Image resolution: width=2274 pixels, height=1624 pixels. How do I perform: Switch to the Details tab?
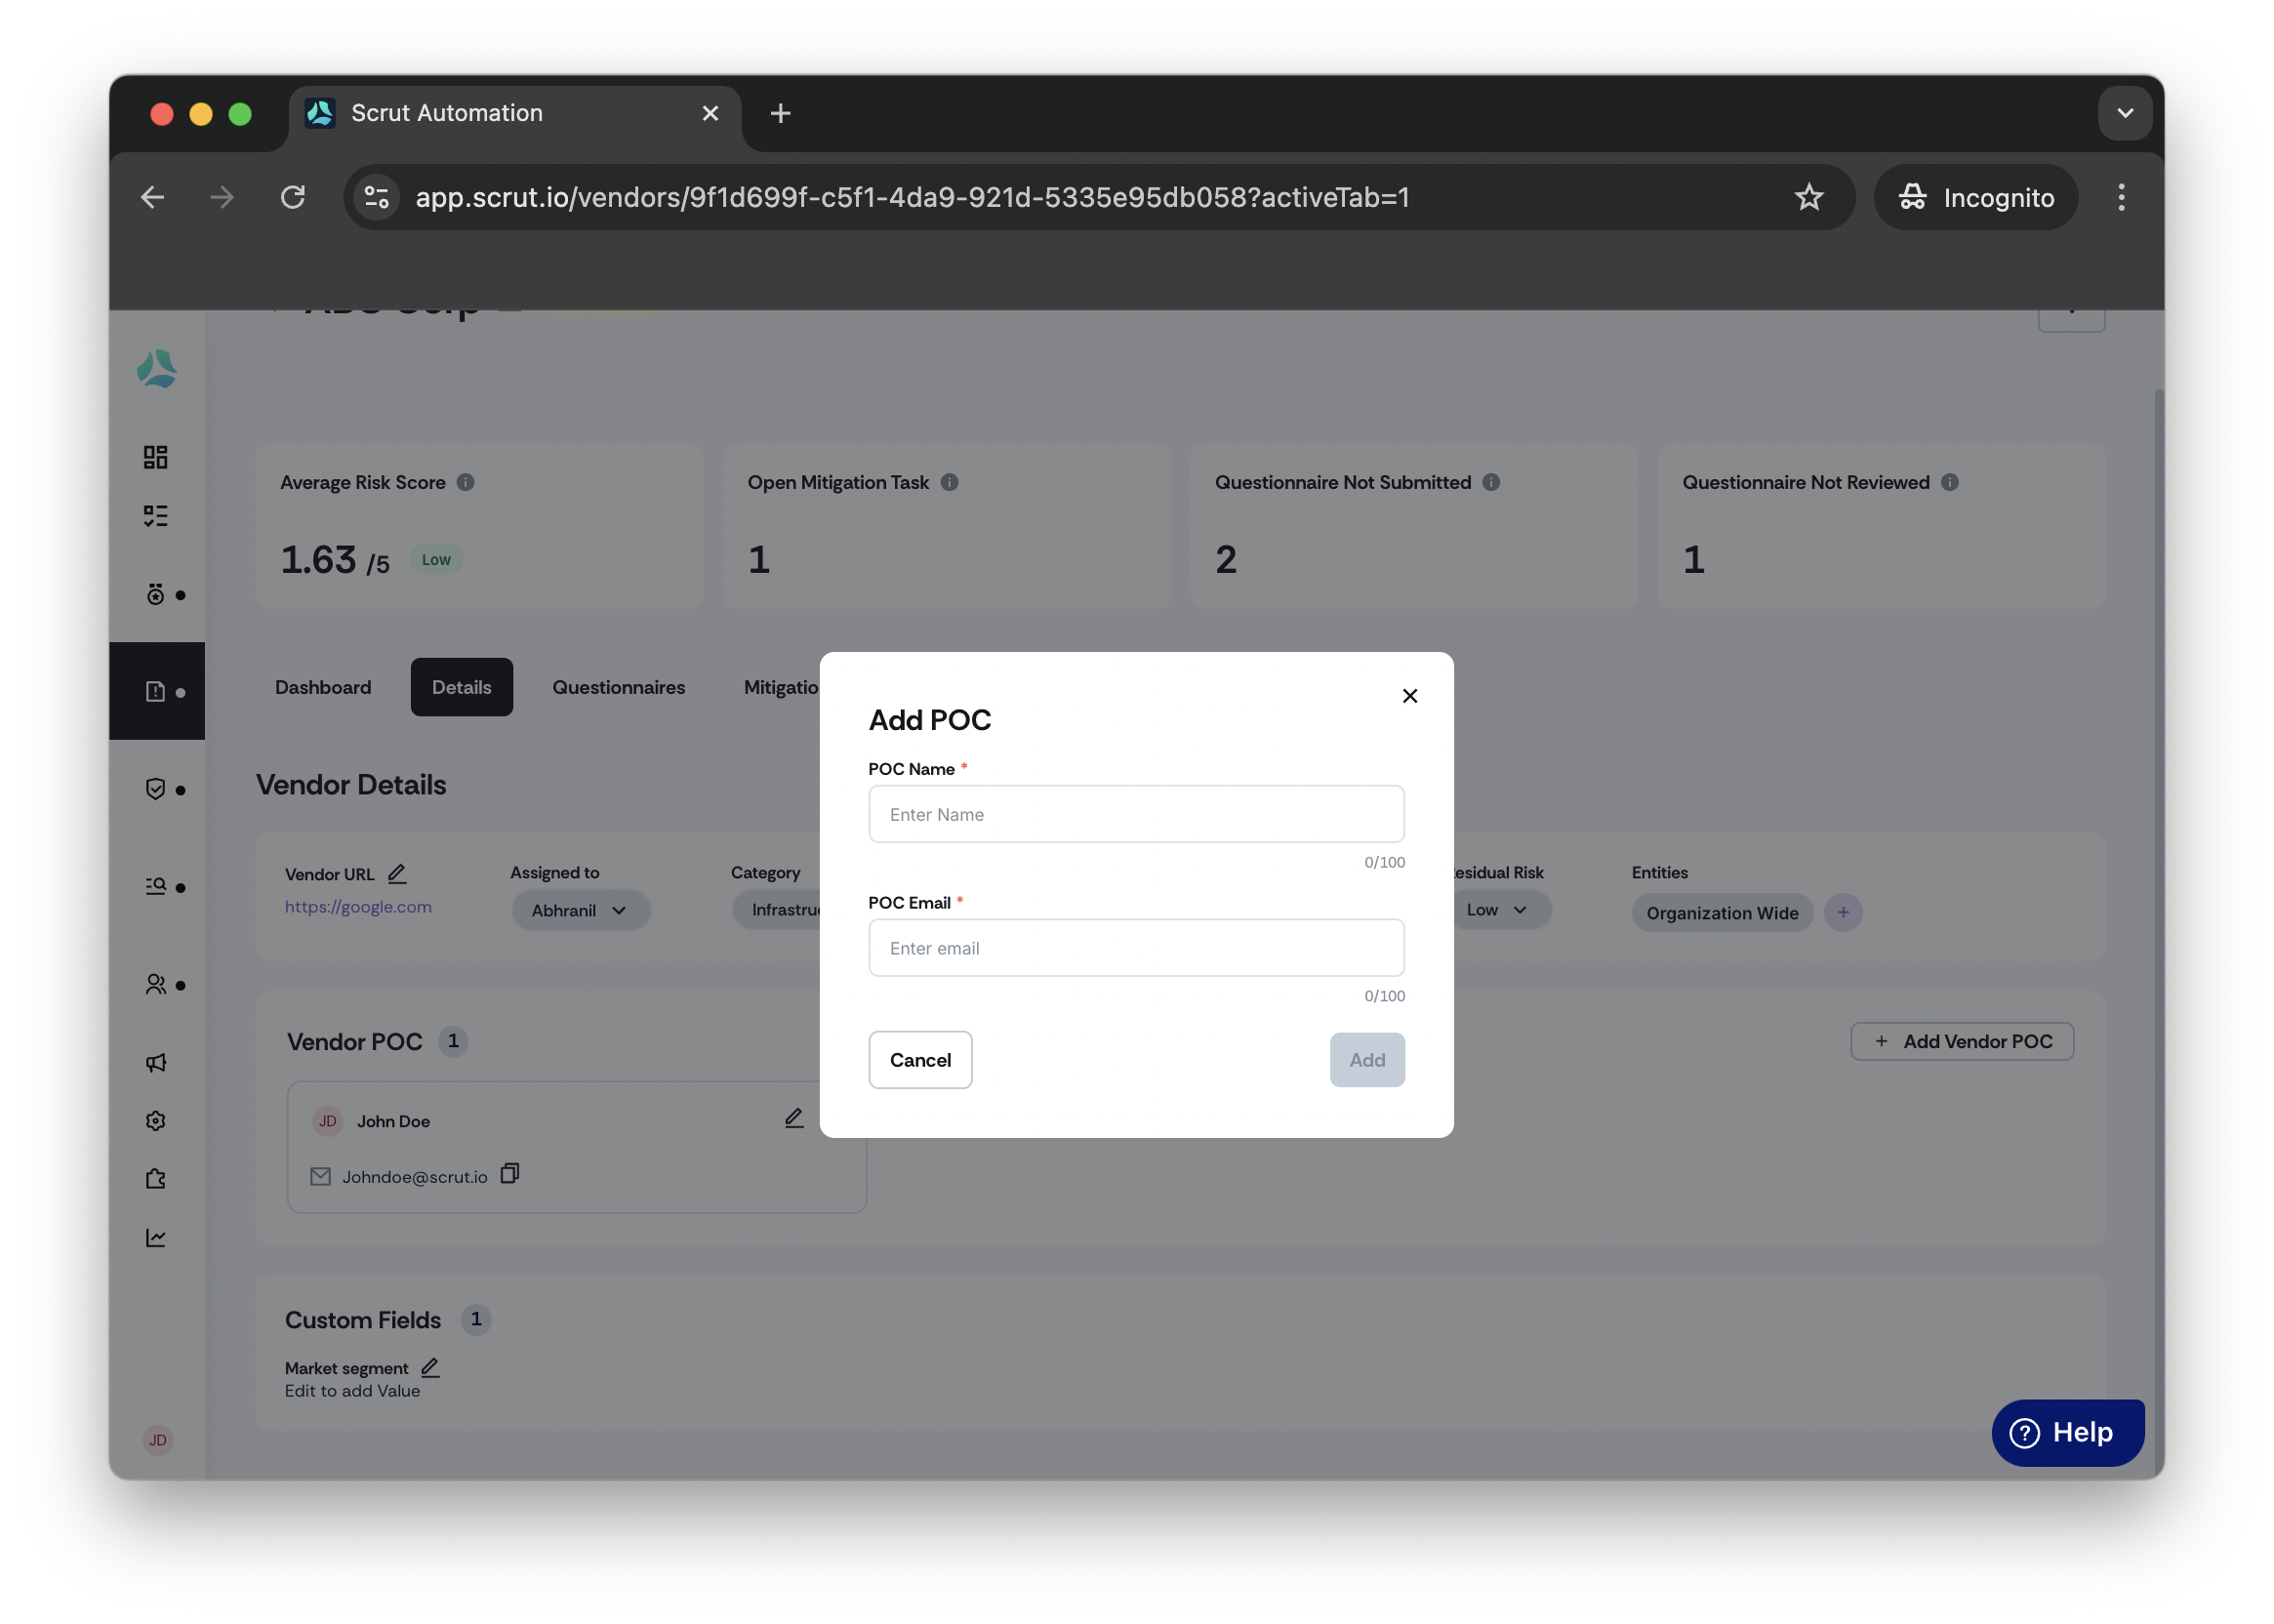point(462,687)
